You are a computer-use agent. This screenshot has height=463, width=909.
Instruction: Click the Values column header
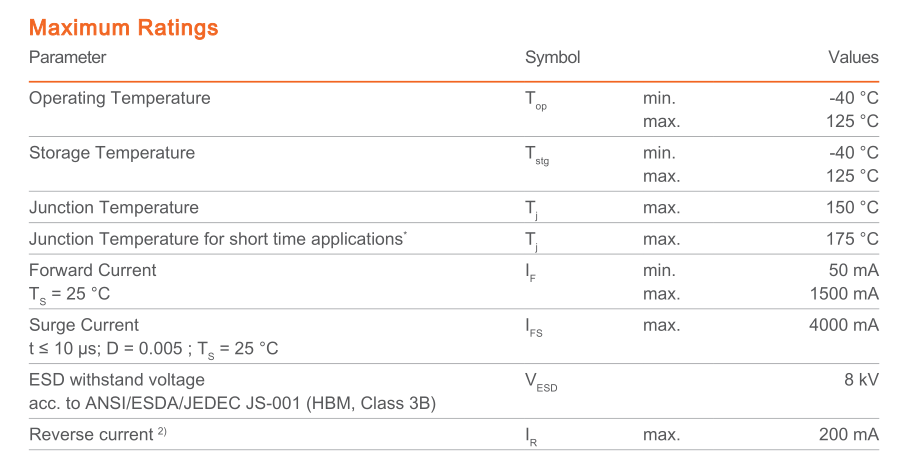(x=853, y=58)
